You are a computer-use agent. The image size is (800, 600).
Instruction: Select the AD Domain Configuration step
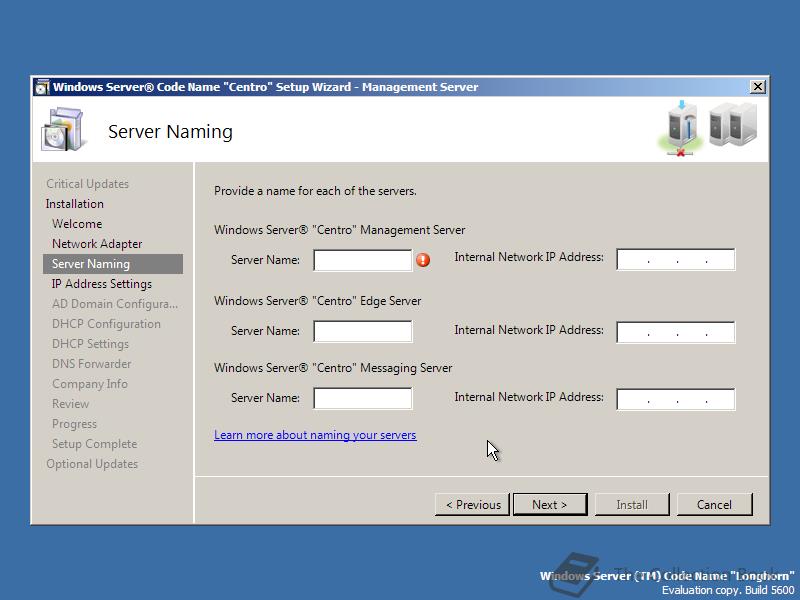pyautogui.click(x=115, y=304)
